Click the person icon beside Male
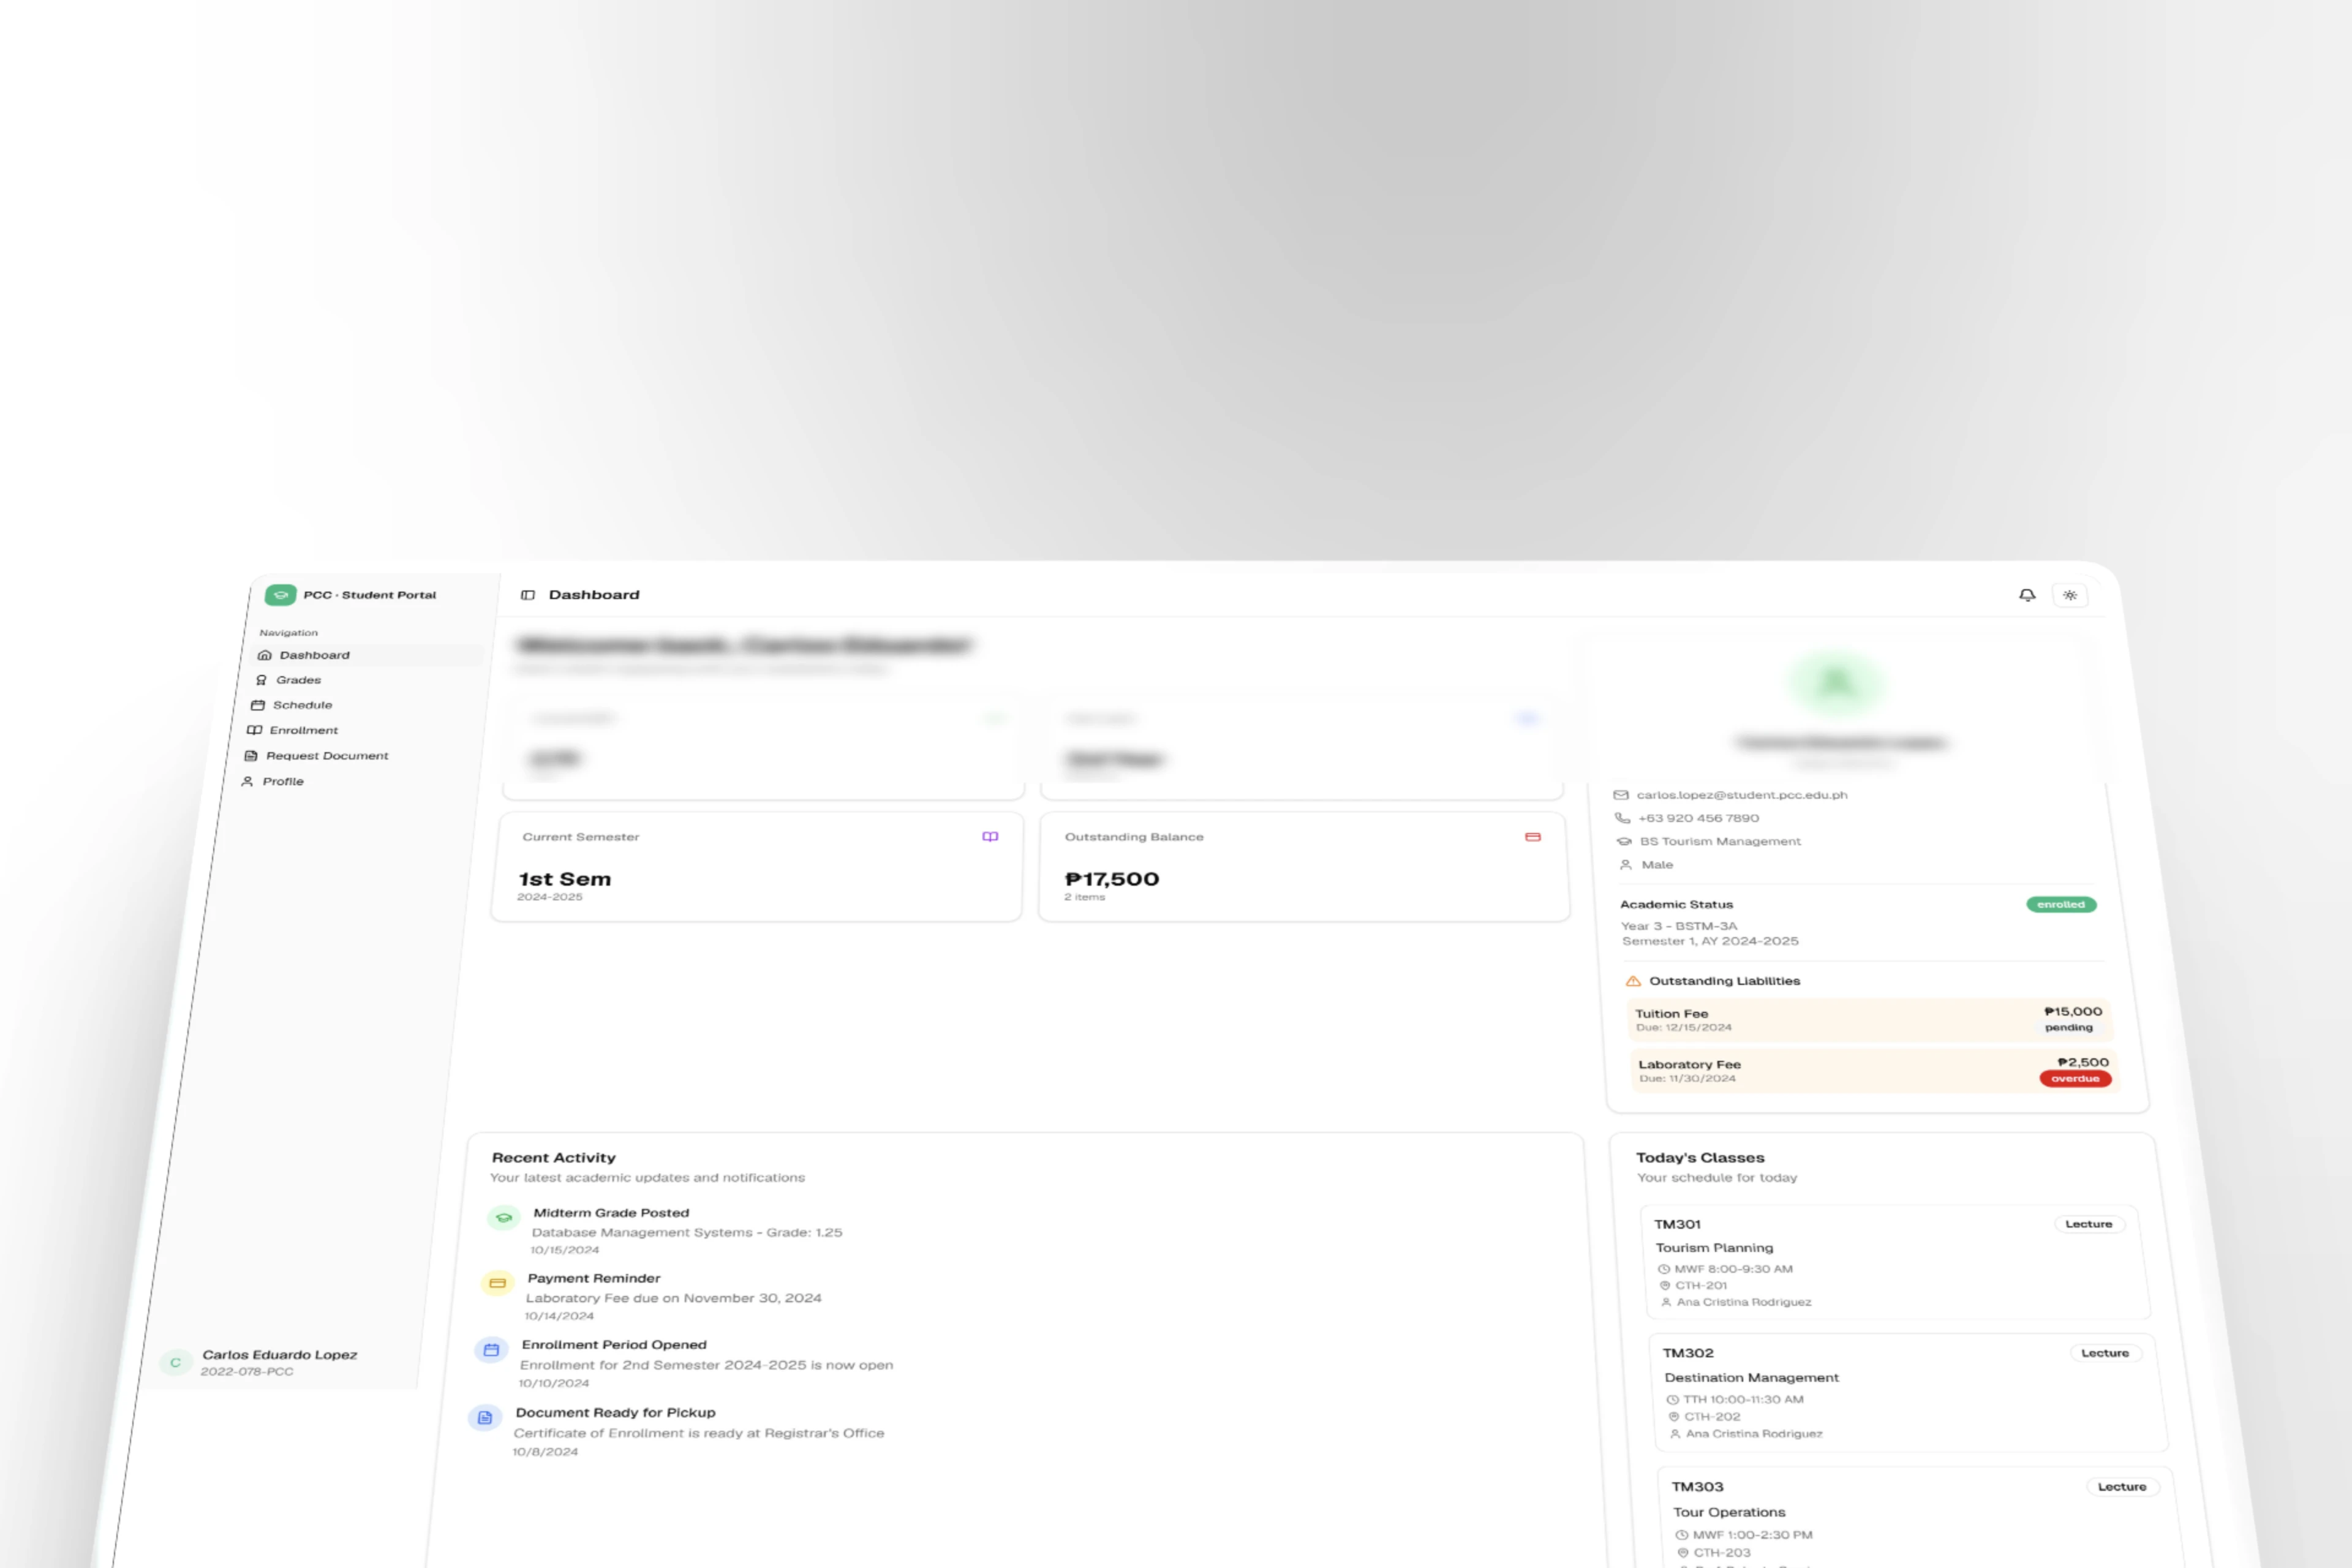The width and height of the screenshot is (2352, 1568). (x=1626, y=865)
